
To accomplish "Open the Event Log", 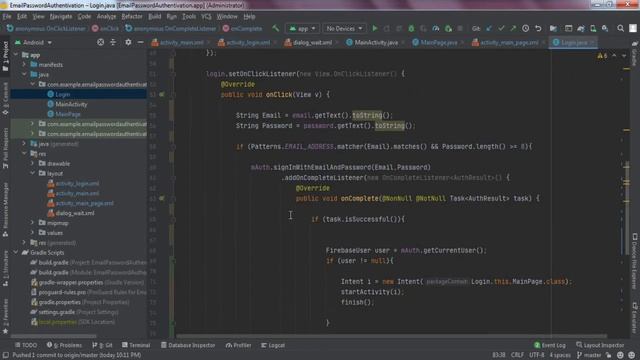I will (x=550, y=345).
